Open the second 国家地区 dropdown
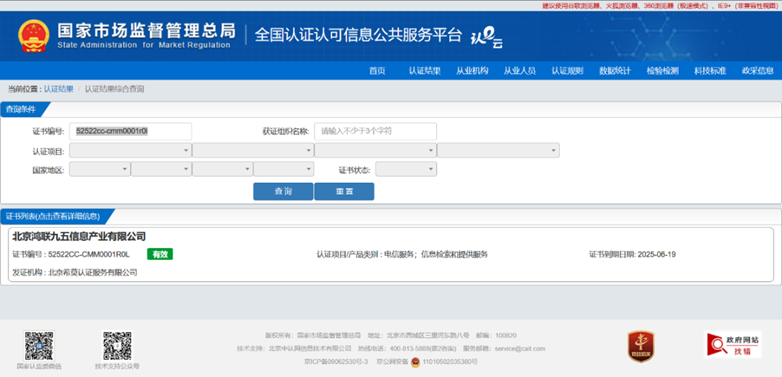The image size is (782, 377). click(x=161, y=169)
